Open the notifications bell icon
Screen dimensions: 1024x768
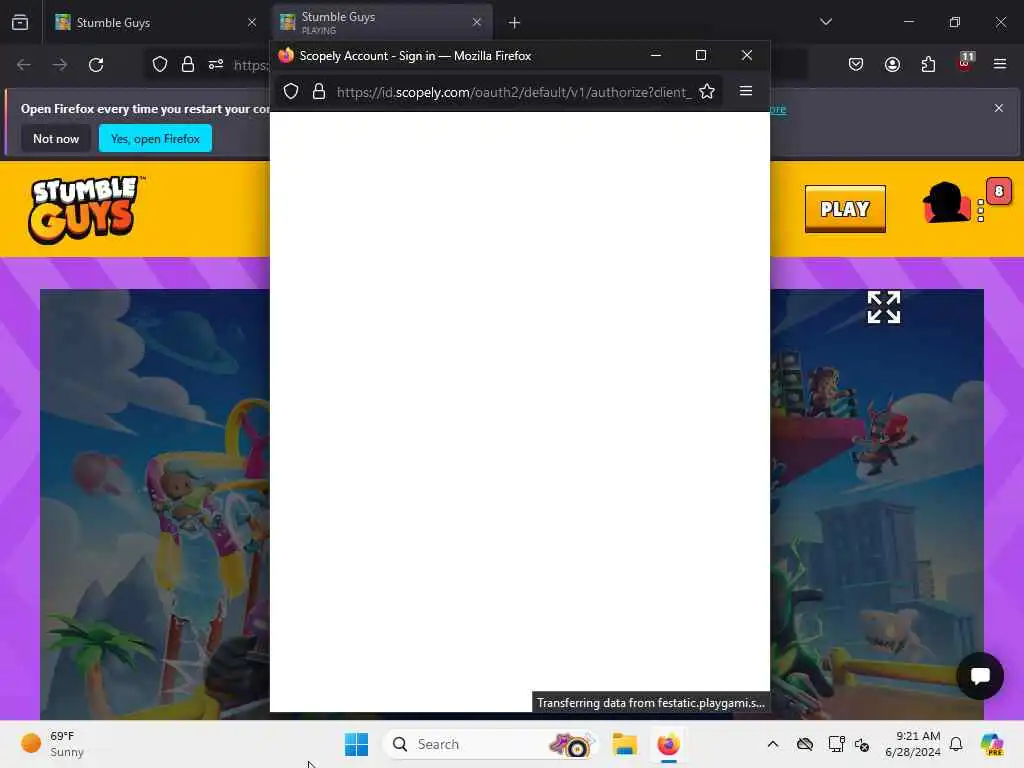click(956, 744)
